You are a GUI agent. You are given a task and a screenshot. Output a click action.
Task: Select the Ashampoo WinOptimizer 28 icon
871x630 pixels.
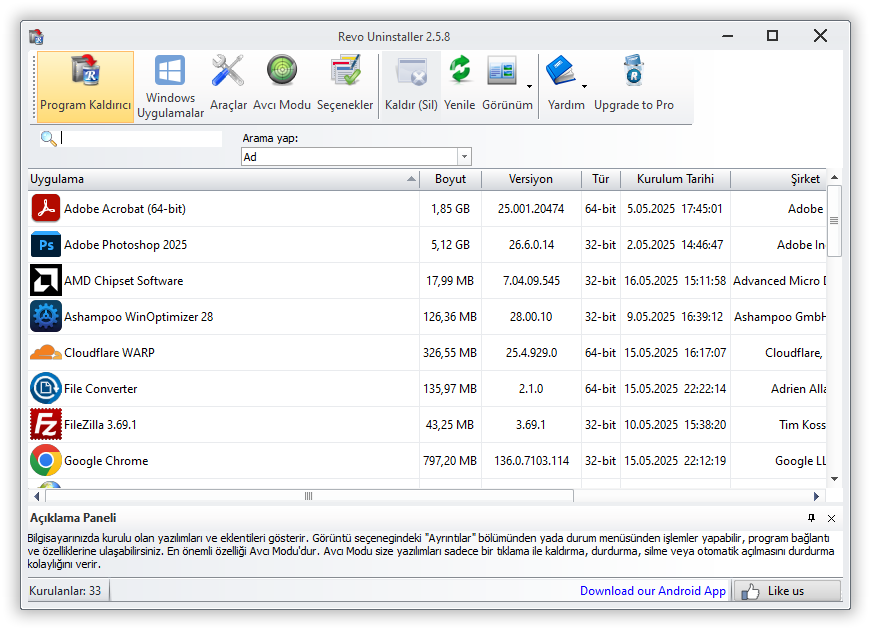tap(46, 317)
